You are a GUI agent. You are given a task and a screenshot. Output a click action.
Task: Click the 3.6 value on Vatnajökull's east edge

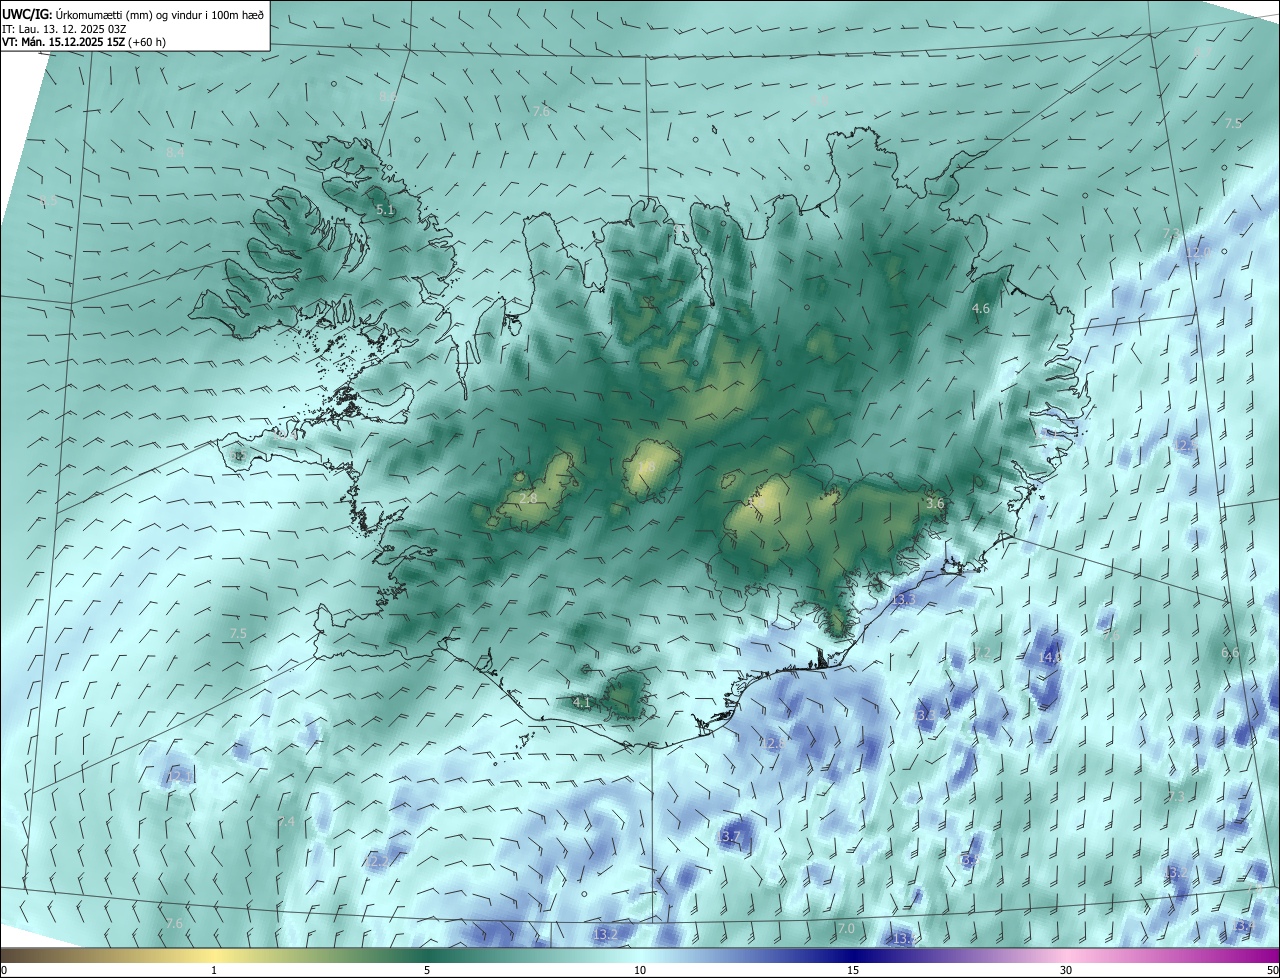tap(935, 504)
